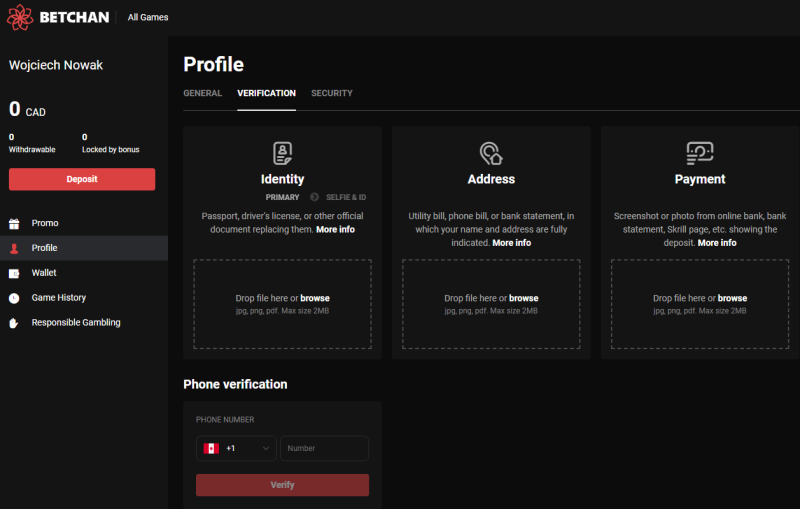The height and width of the screenshot is (509, 800).
Task: Click the Payment card icon
Action: tap(699, 153)
